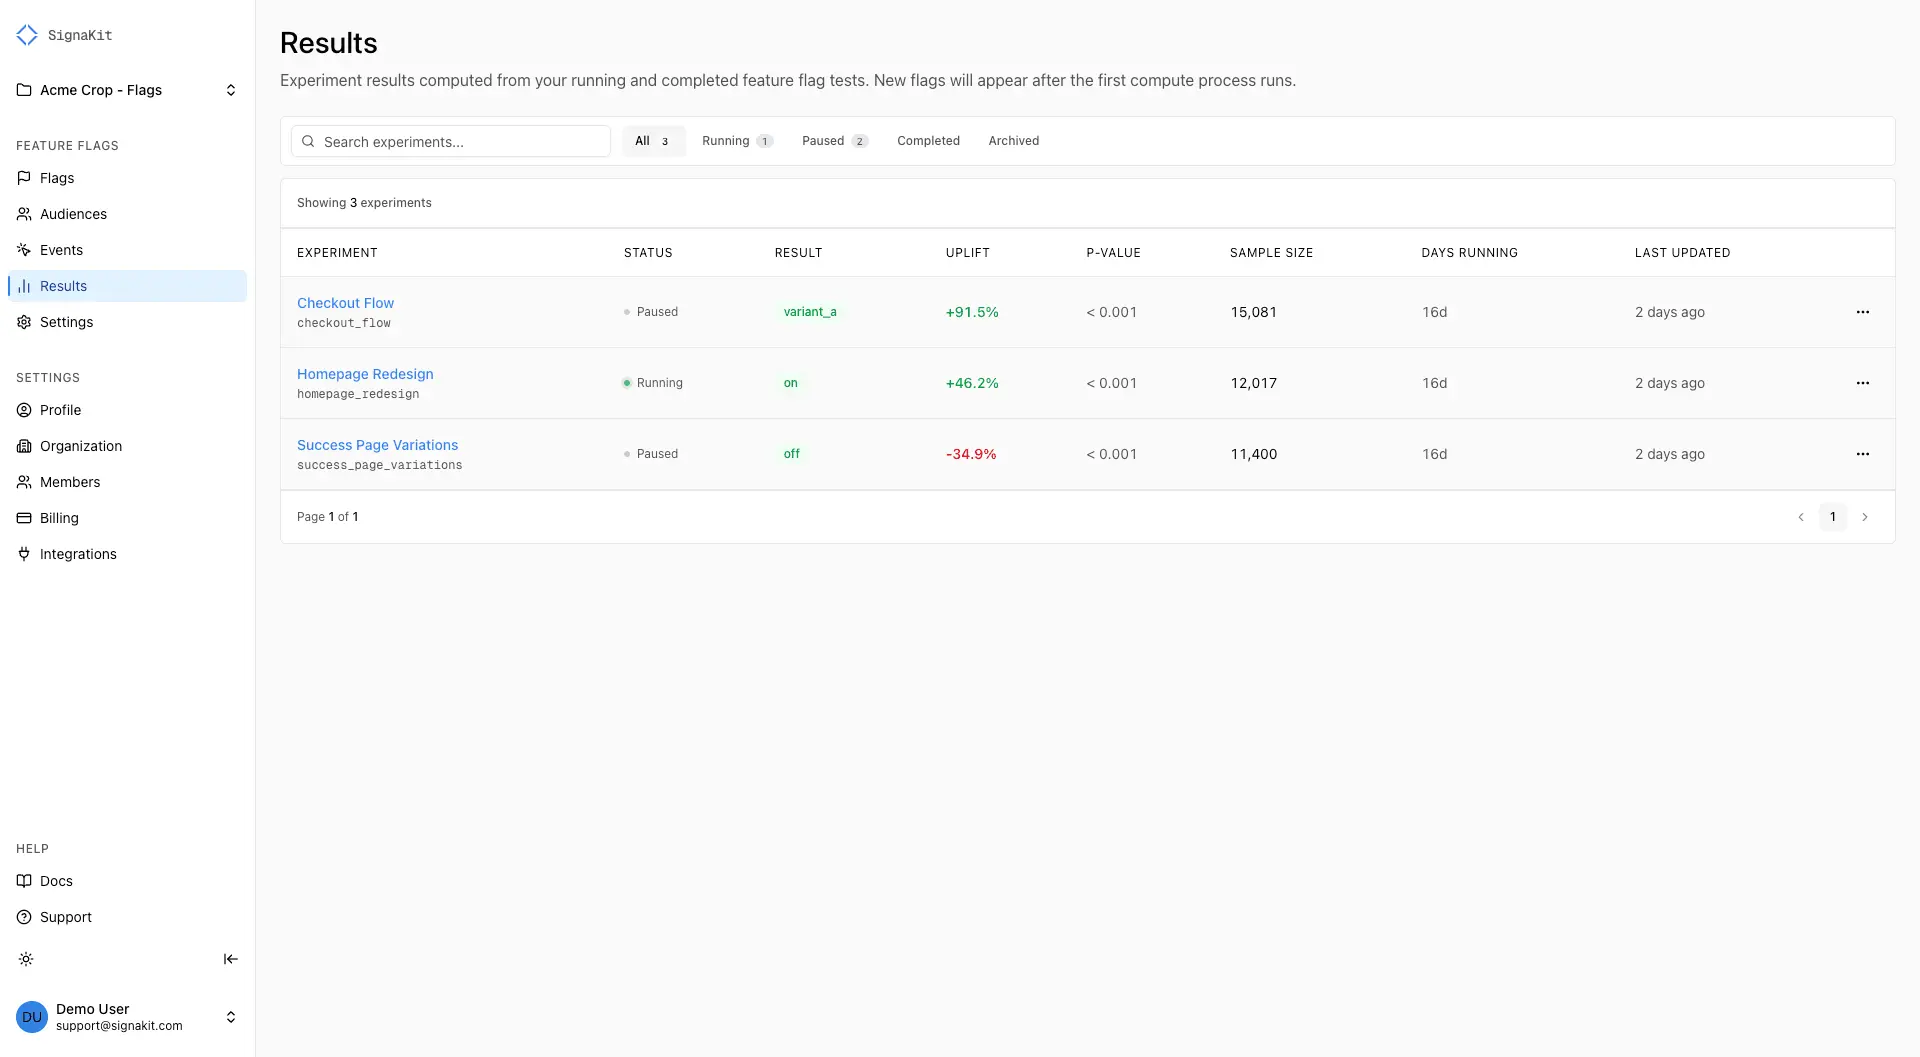Screen dimensions: 1920x1057
Task: Switch to the Archived tab
Action: (x=1014, y=141)
